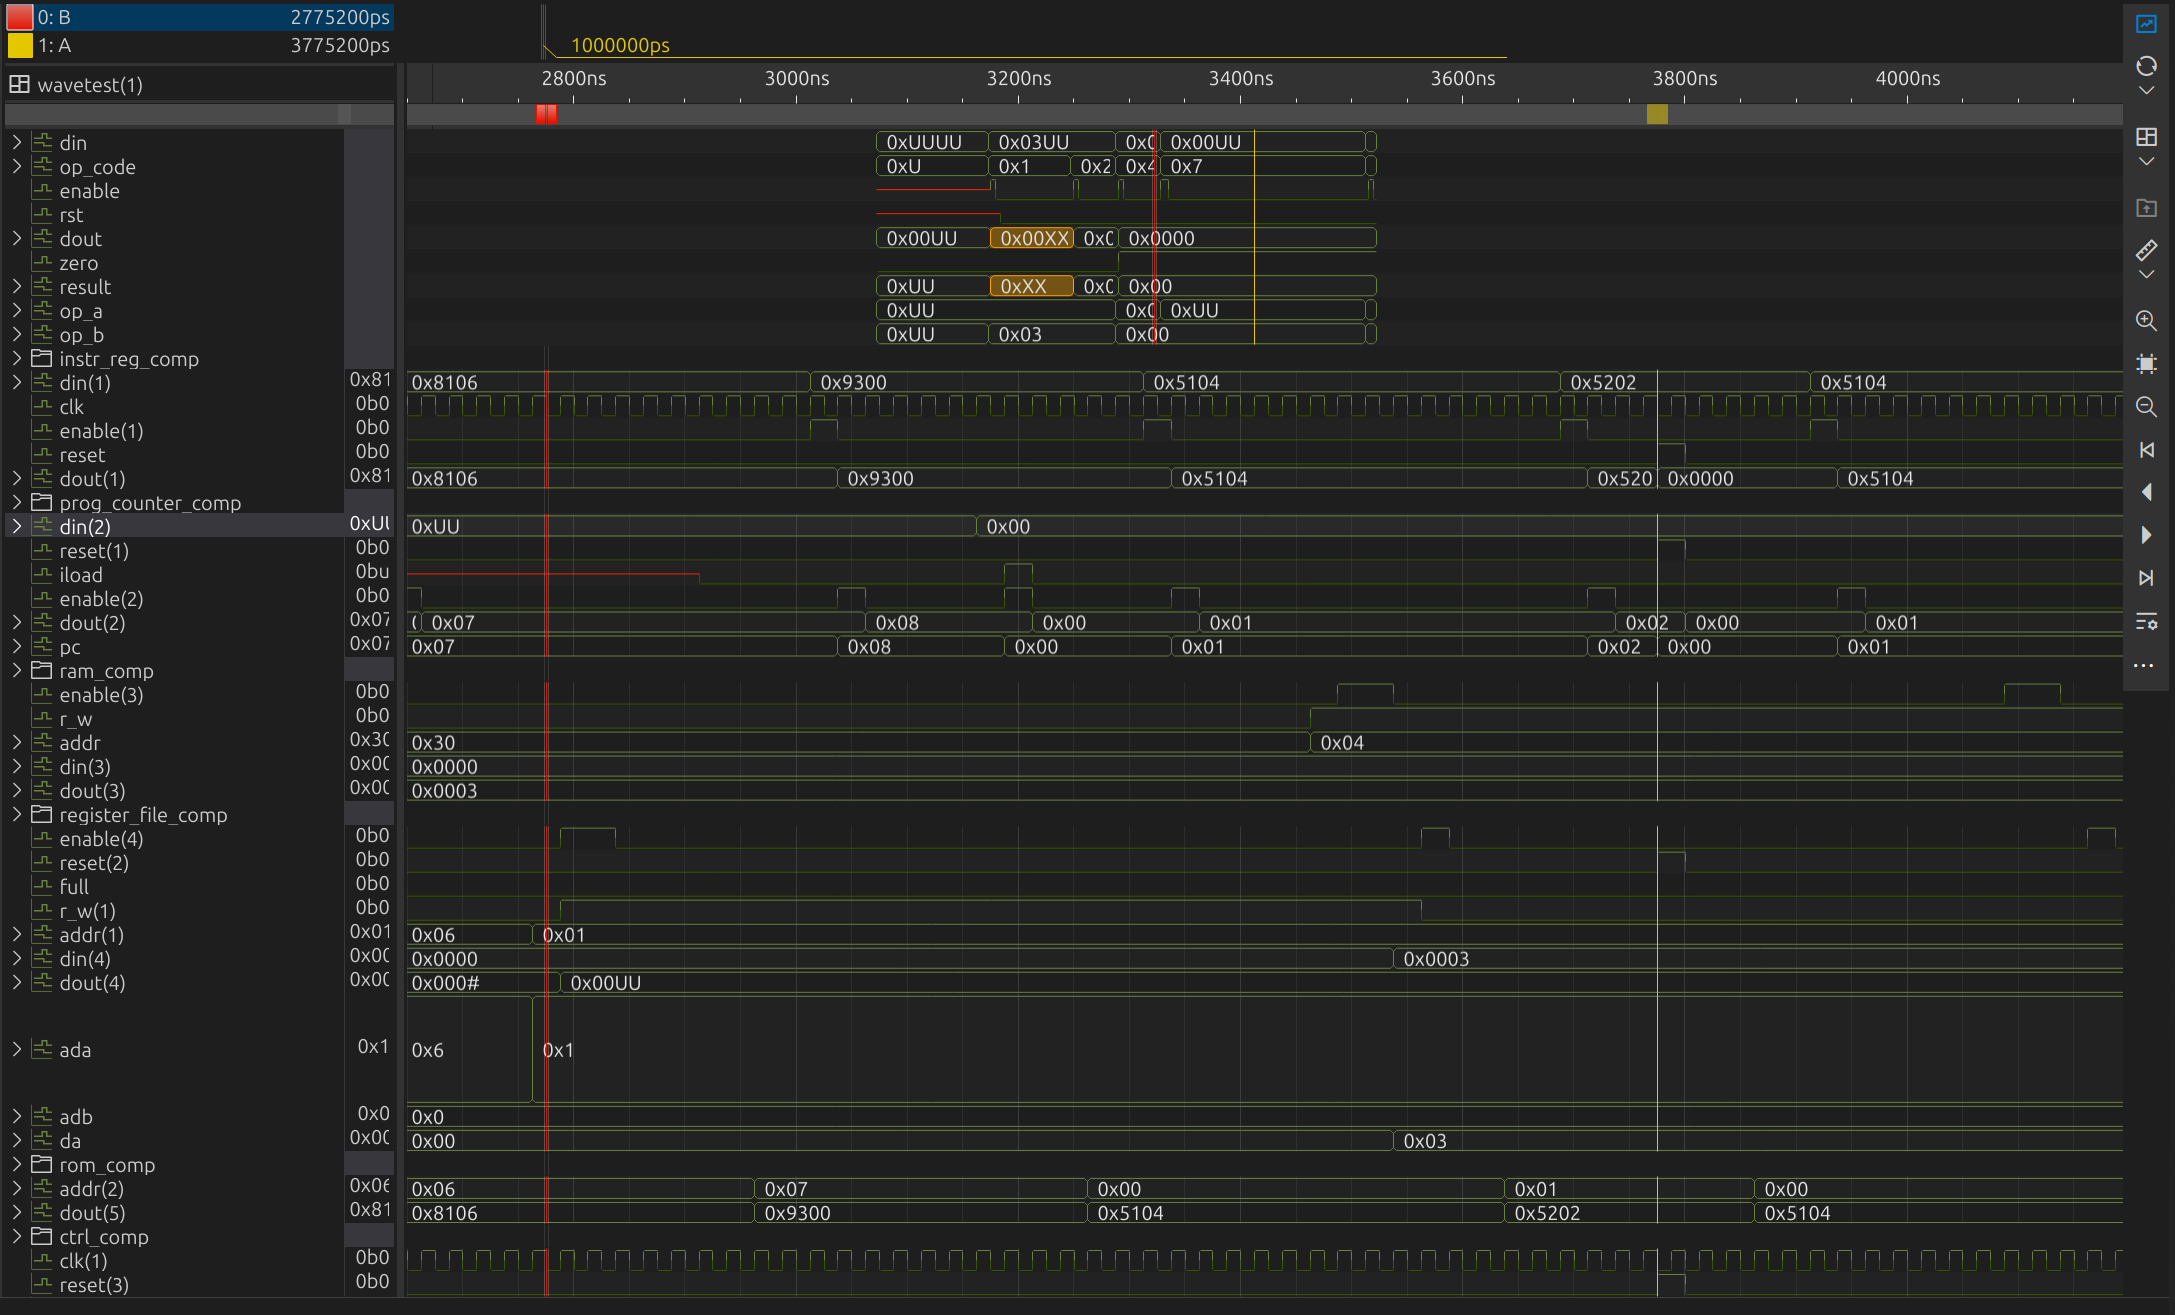Expand the op_a signal
The image size is (2175, 1315).
(x=17, y=311)
